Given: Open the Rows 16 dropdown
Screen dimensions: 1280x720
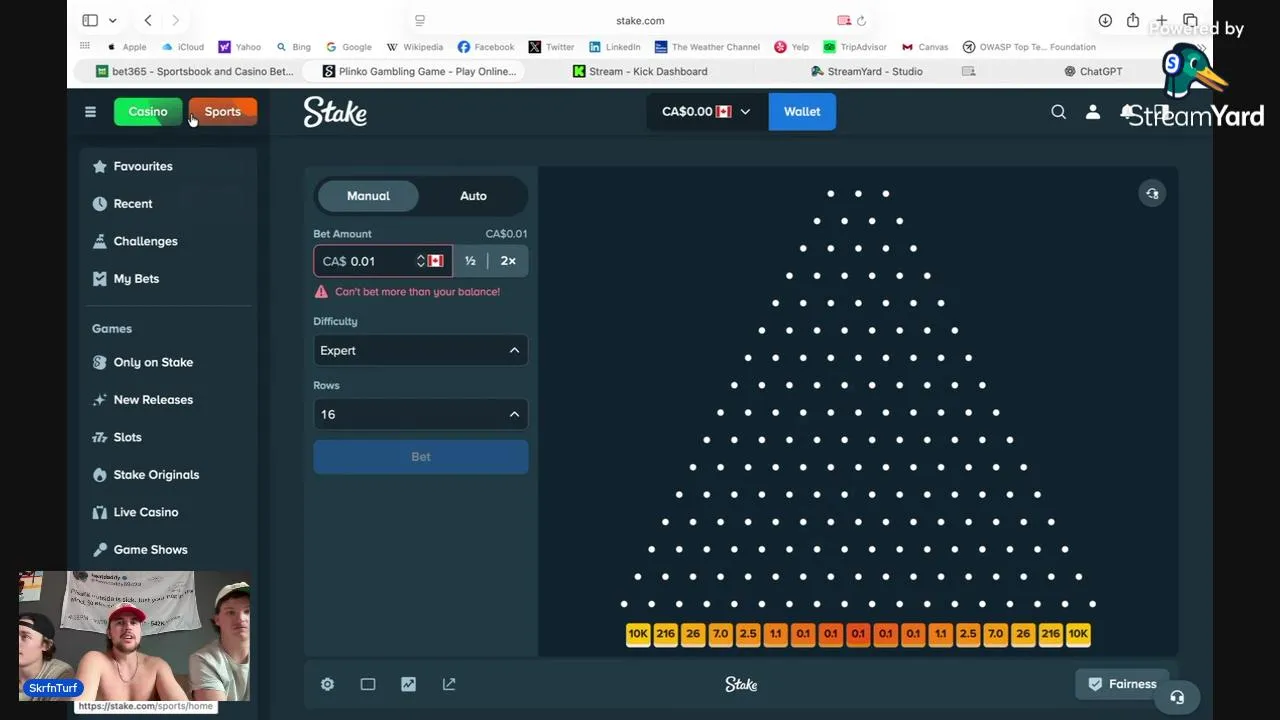Looking at the screenshot, I should pos(420,414).
